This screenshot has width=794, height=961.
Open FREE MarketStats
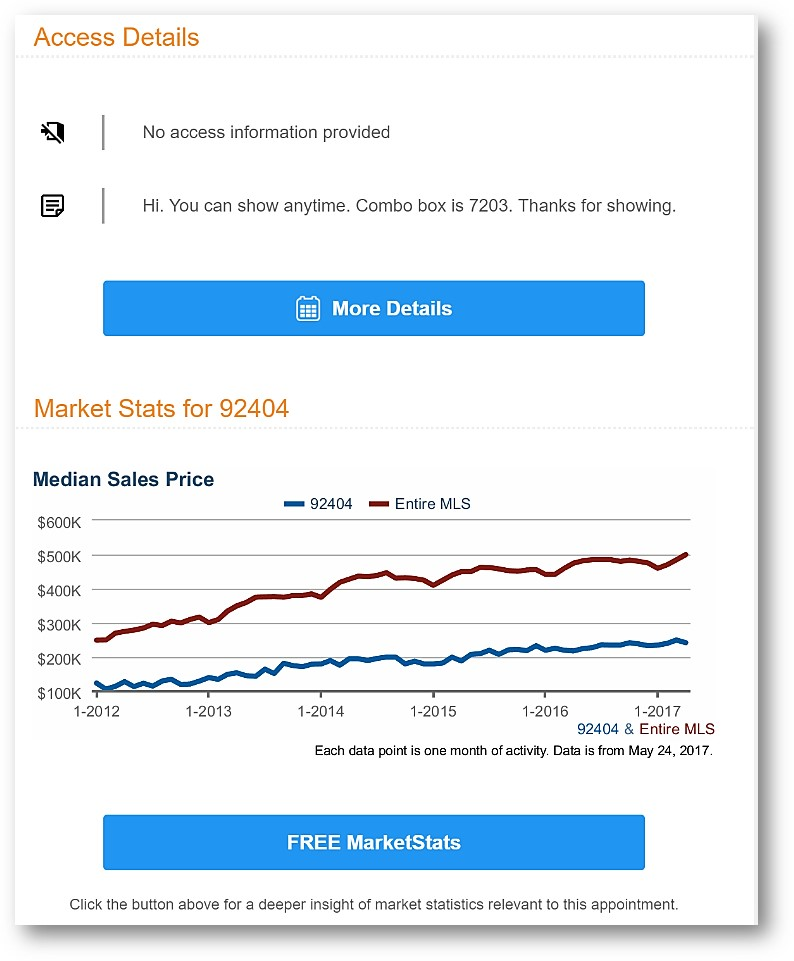(374, 842)
